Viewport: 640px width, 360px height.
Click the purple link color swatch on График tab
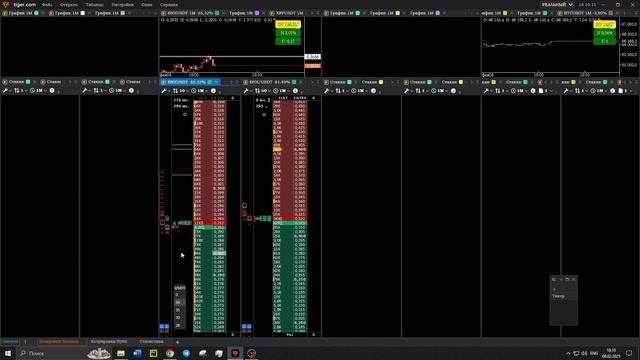[x=257, y=13]
